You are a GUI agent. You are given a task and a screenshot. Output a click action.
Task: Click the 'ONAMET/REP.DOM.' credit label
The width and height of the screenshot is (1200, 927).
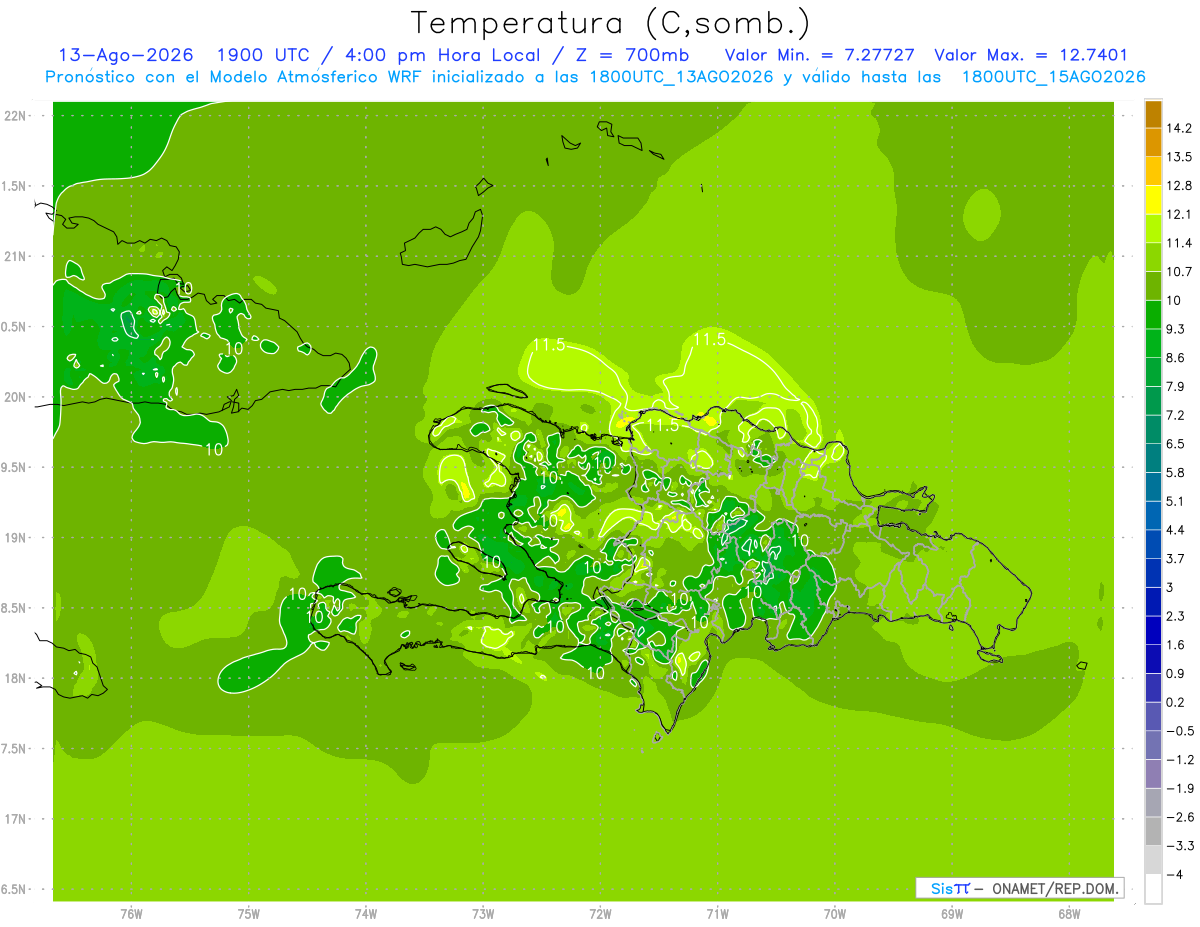tap(1055, 888)
